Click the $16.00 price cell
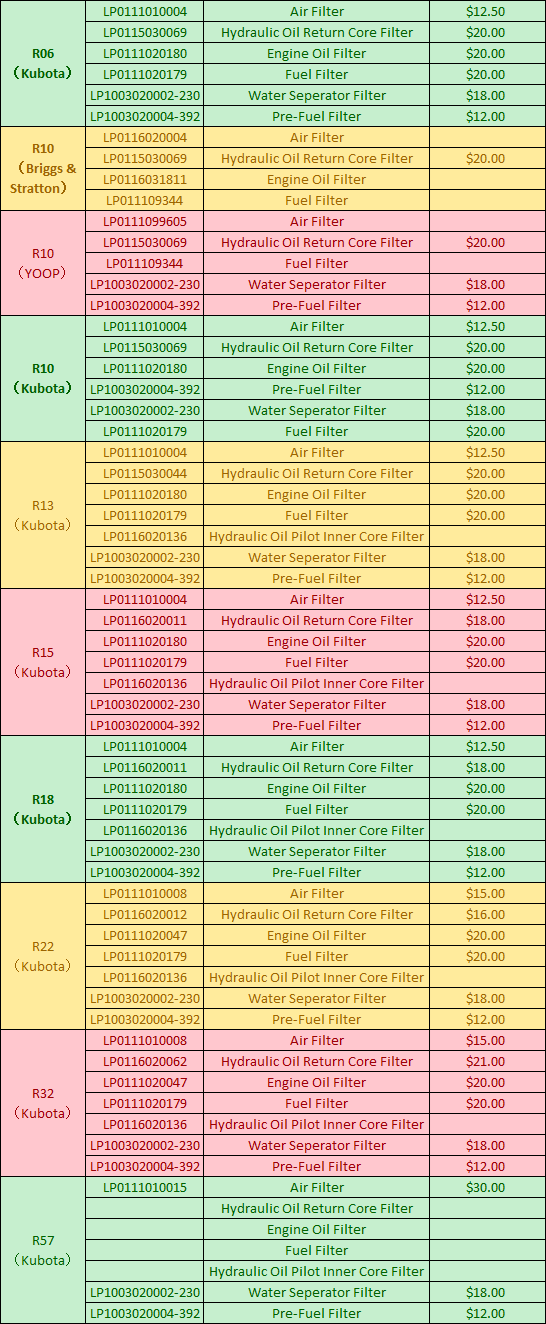Viewport: 546px width, 1324px height. click(485, 915)
